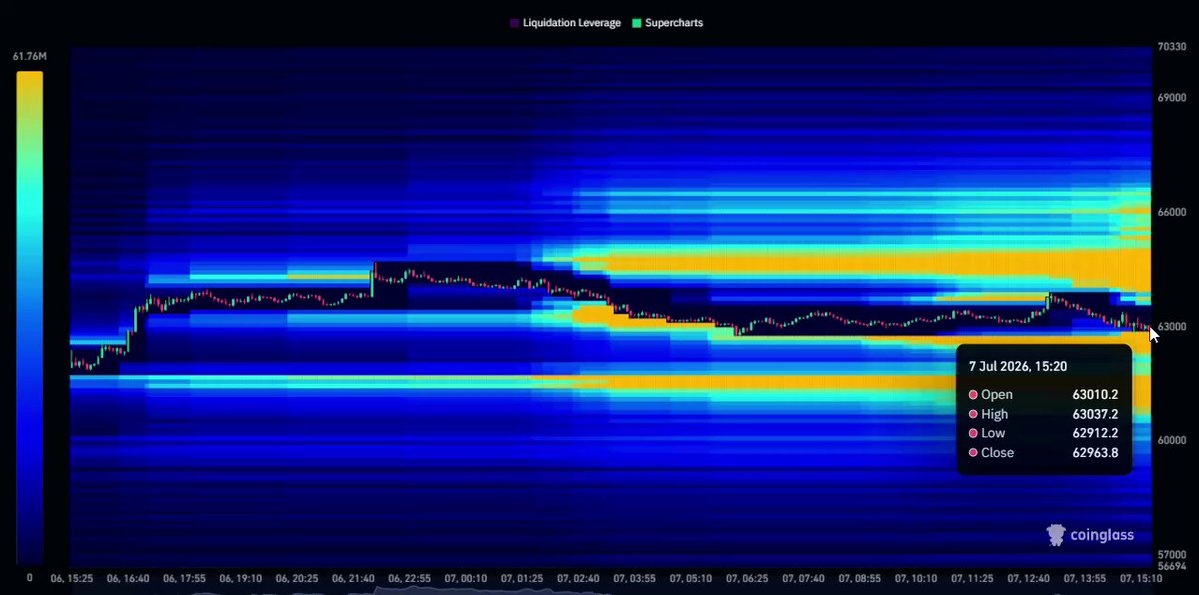Click the 60000 price axis label
1199x595 pixels.
coord(1171,441)
